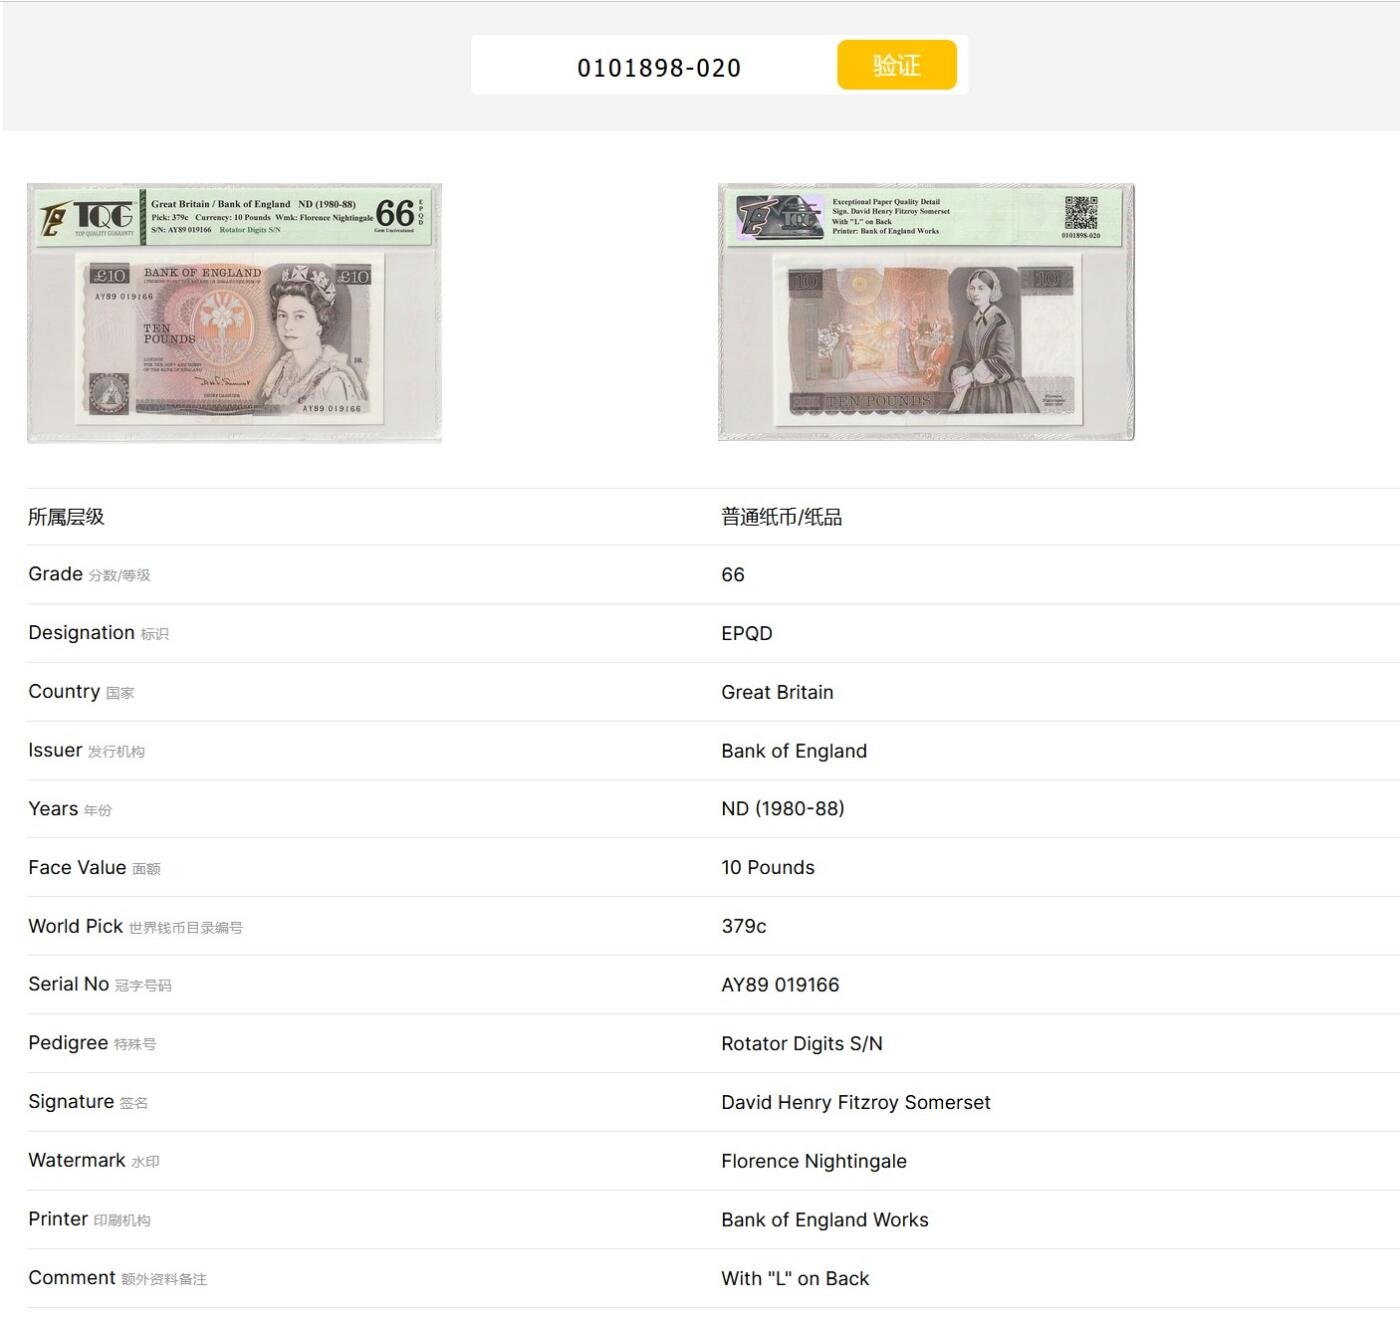Select pedigree value Rotator Digits S/N

point(802,1044)
